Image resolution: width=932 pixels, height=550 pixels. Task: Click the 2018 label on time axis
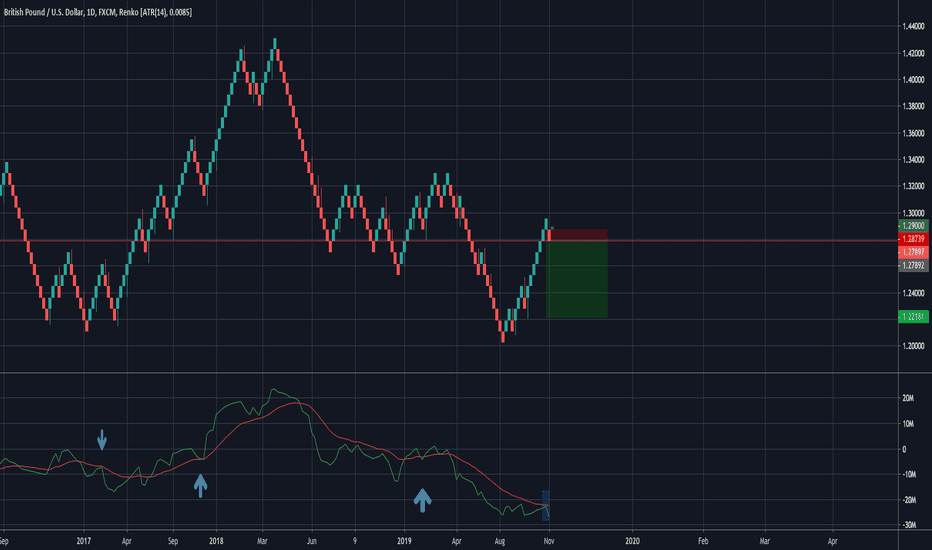(217, 540)
